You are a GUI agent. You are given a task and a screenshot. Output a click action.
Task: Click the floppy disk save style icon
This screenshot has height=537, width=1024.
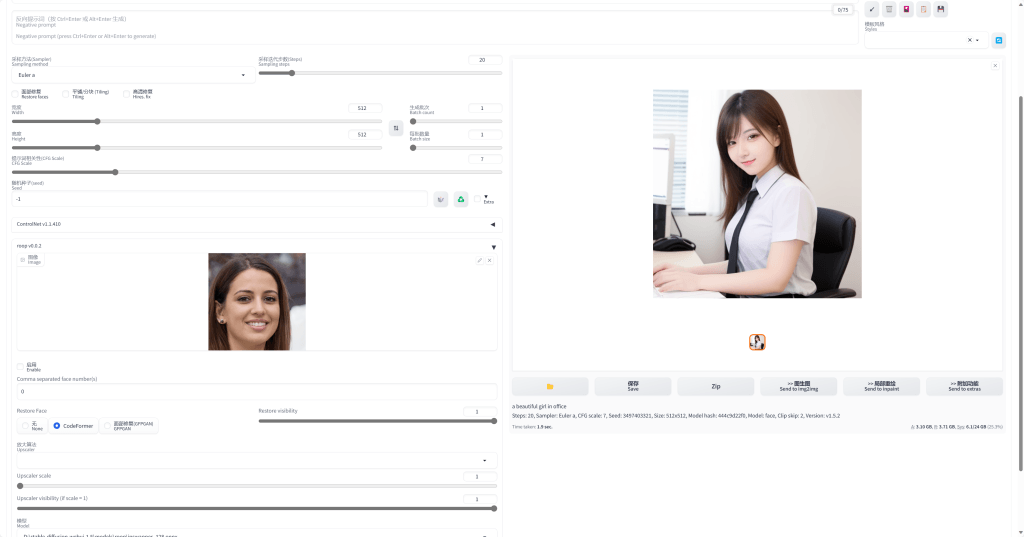[x=941, y=10]
